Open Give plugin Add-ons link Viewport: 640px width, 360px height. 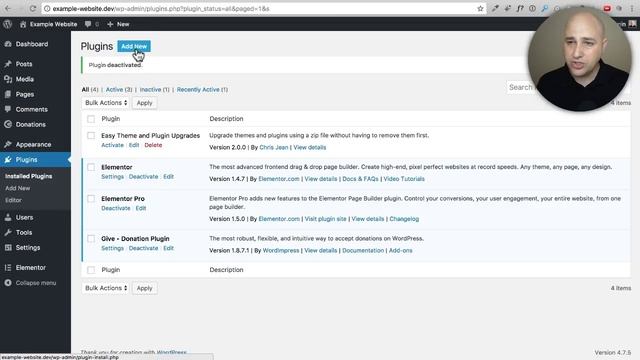(400, 251)
